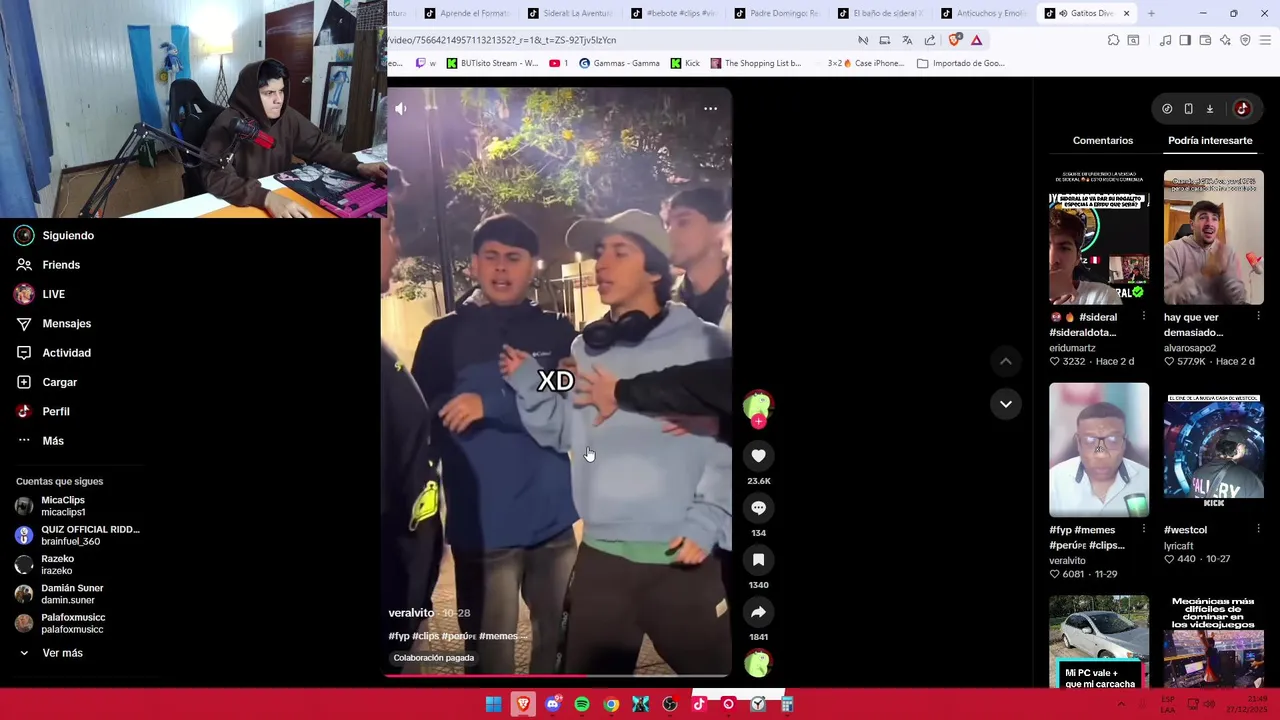Open the 'El baño de sideral' browser tab
This screenshot has width=1280, height=720.
tap(880, 13)
